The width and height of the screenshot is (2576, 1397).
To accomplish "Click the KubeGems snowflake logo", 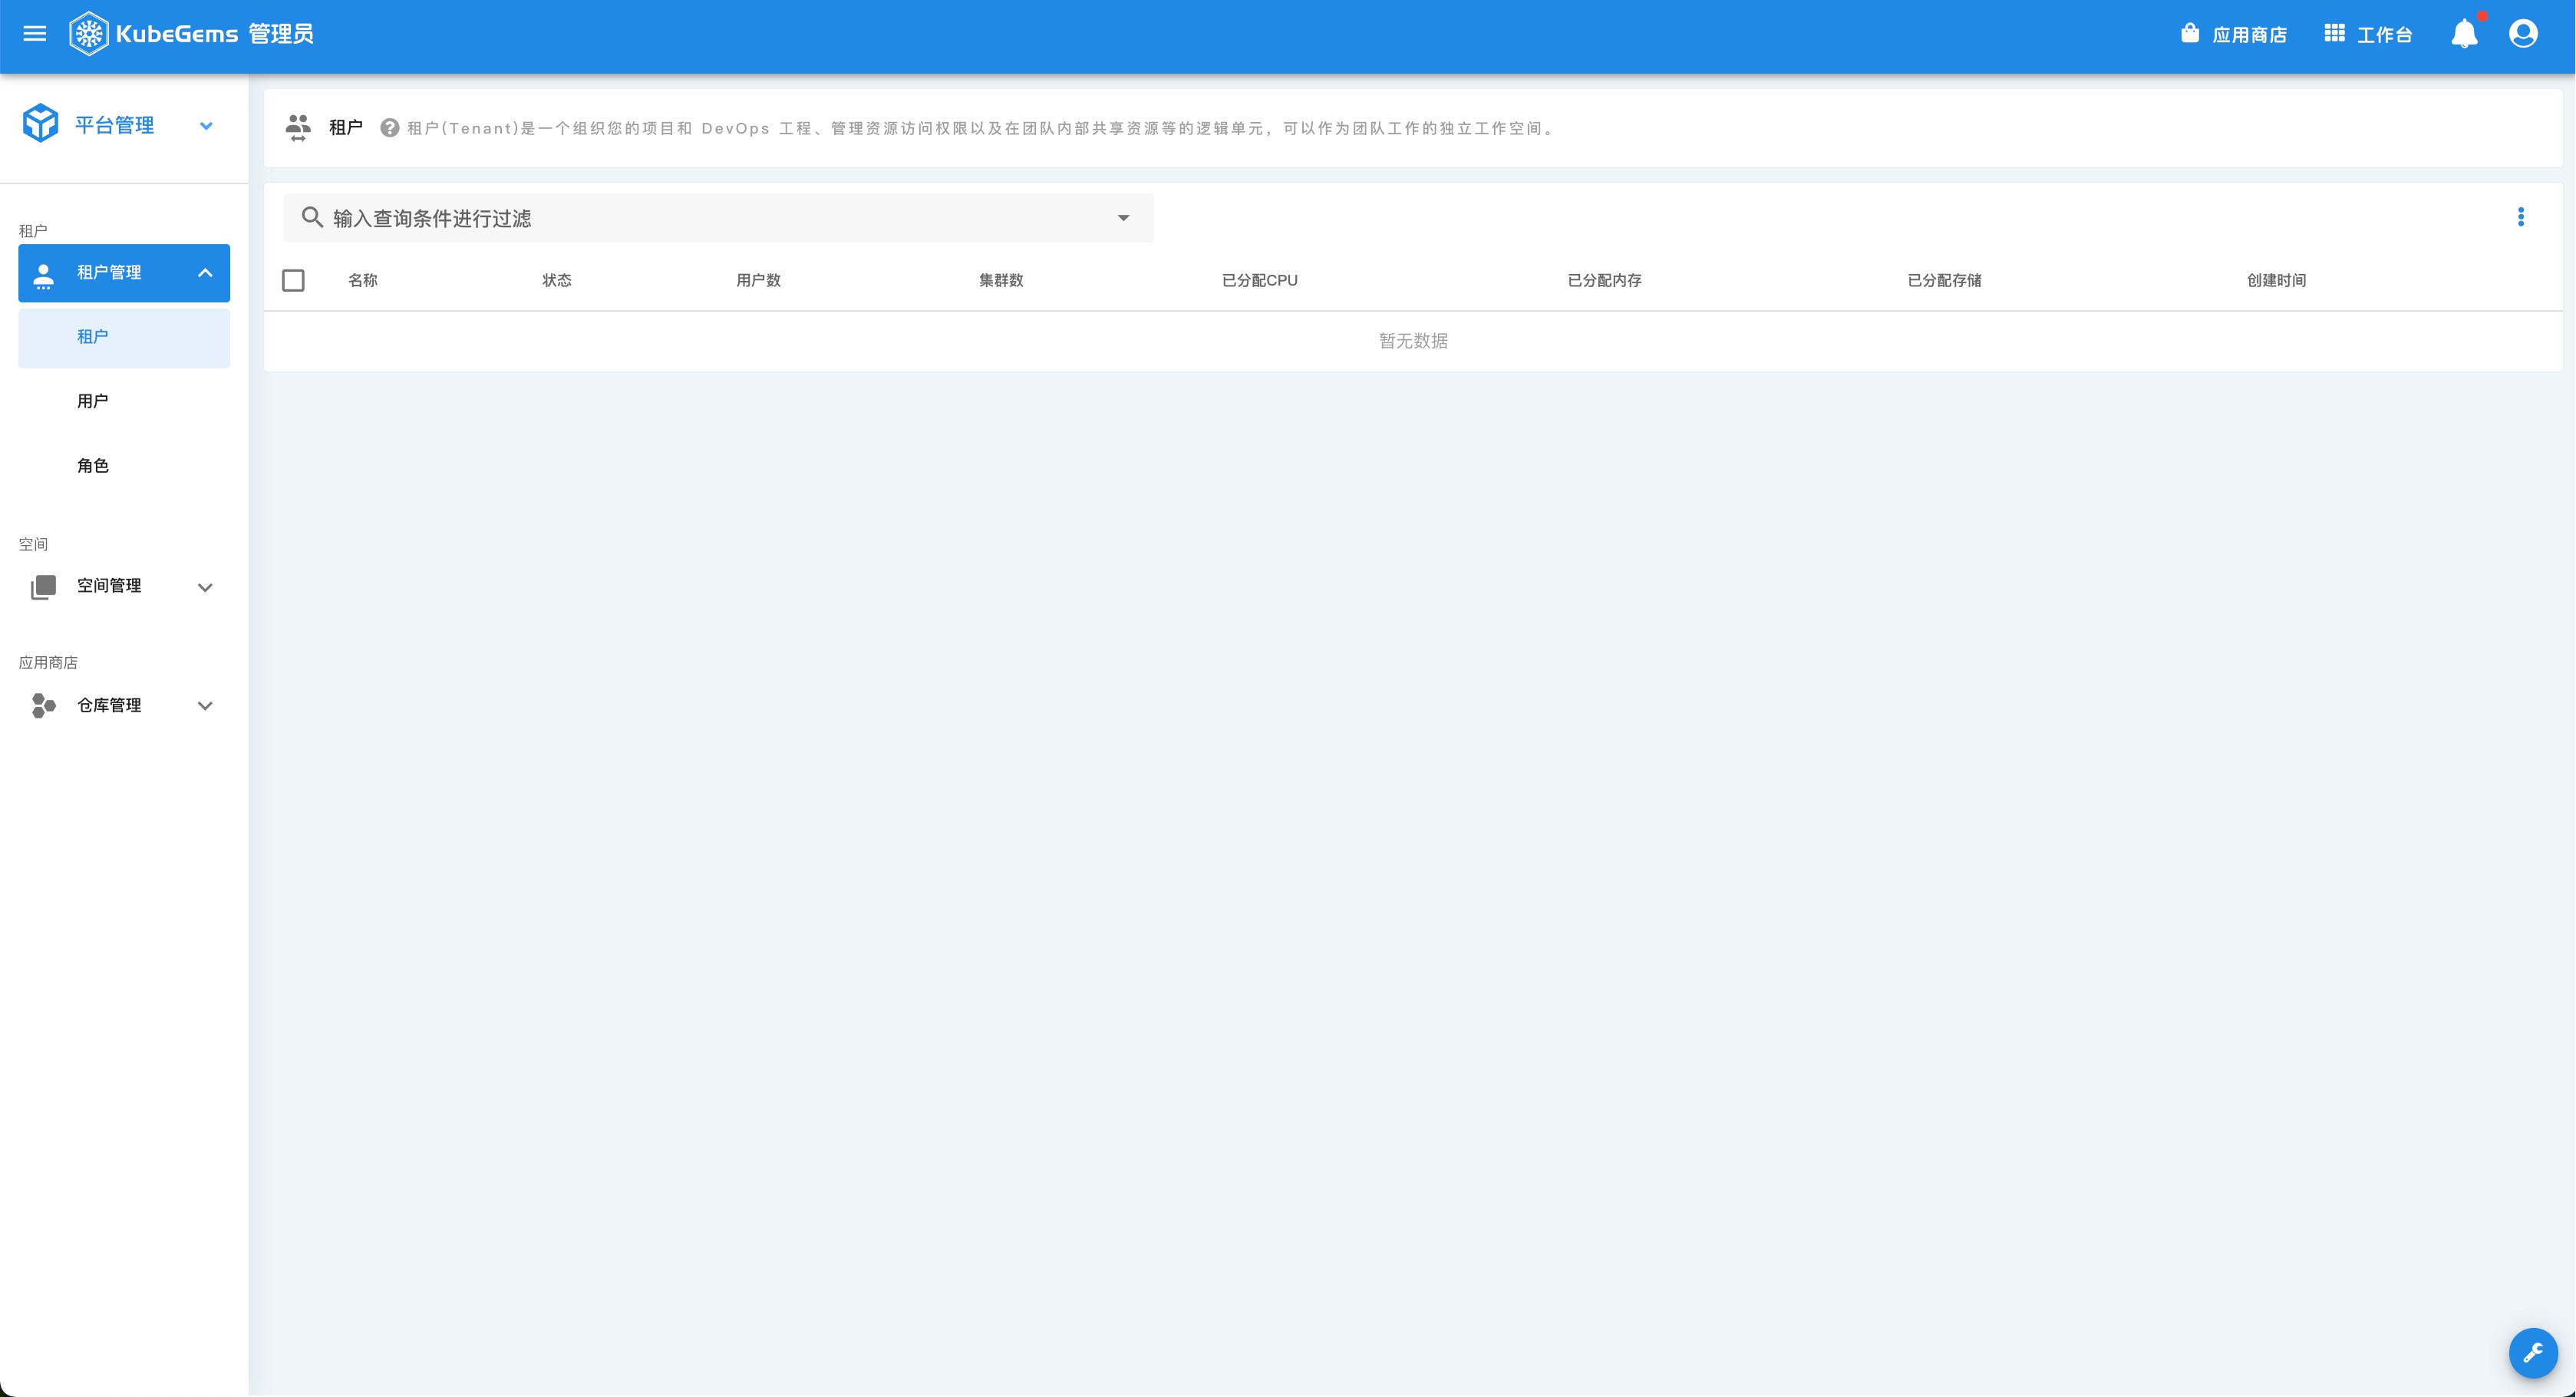I will pos(89,34).
